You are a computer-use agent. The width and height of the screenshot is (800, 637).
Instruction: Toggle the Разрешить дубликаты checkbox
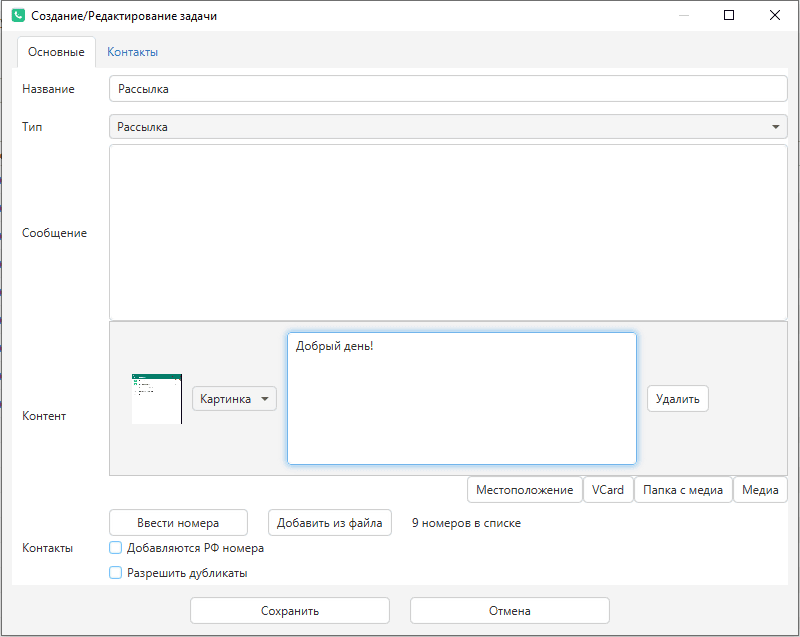click(116, 573)
